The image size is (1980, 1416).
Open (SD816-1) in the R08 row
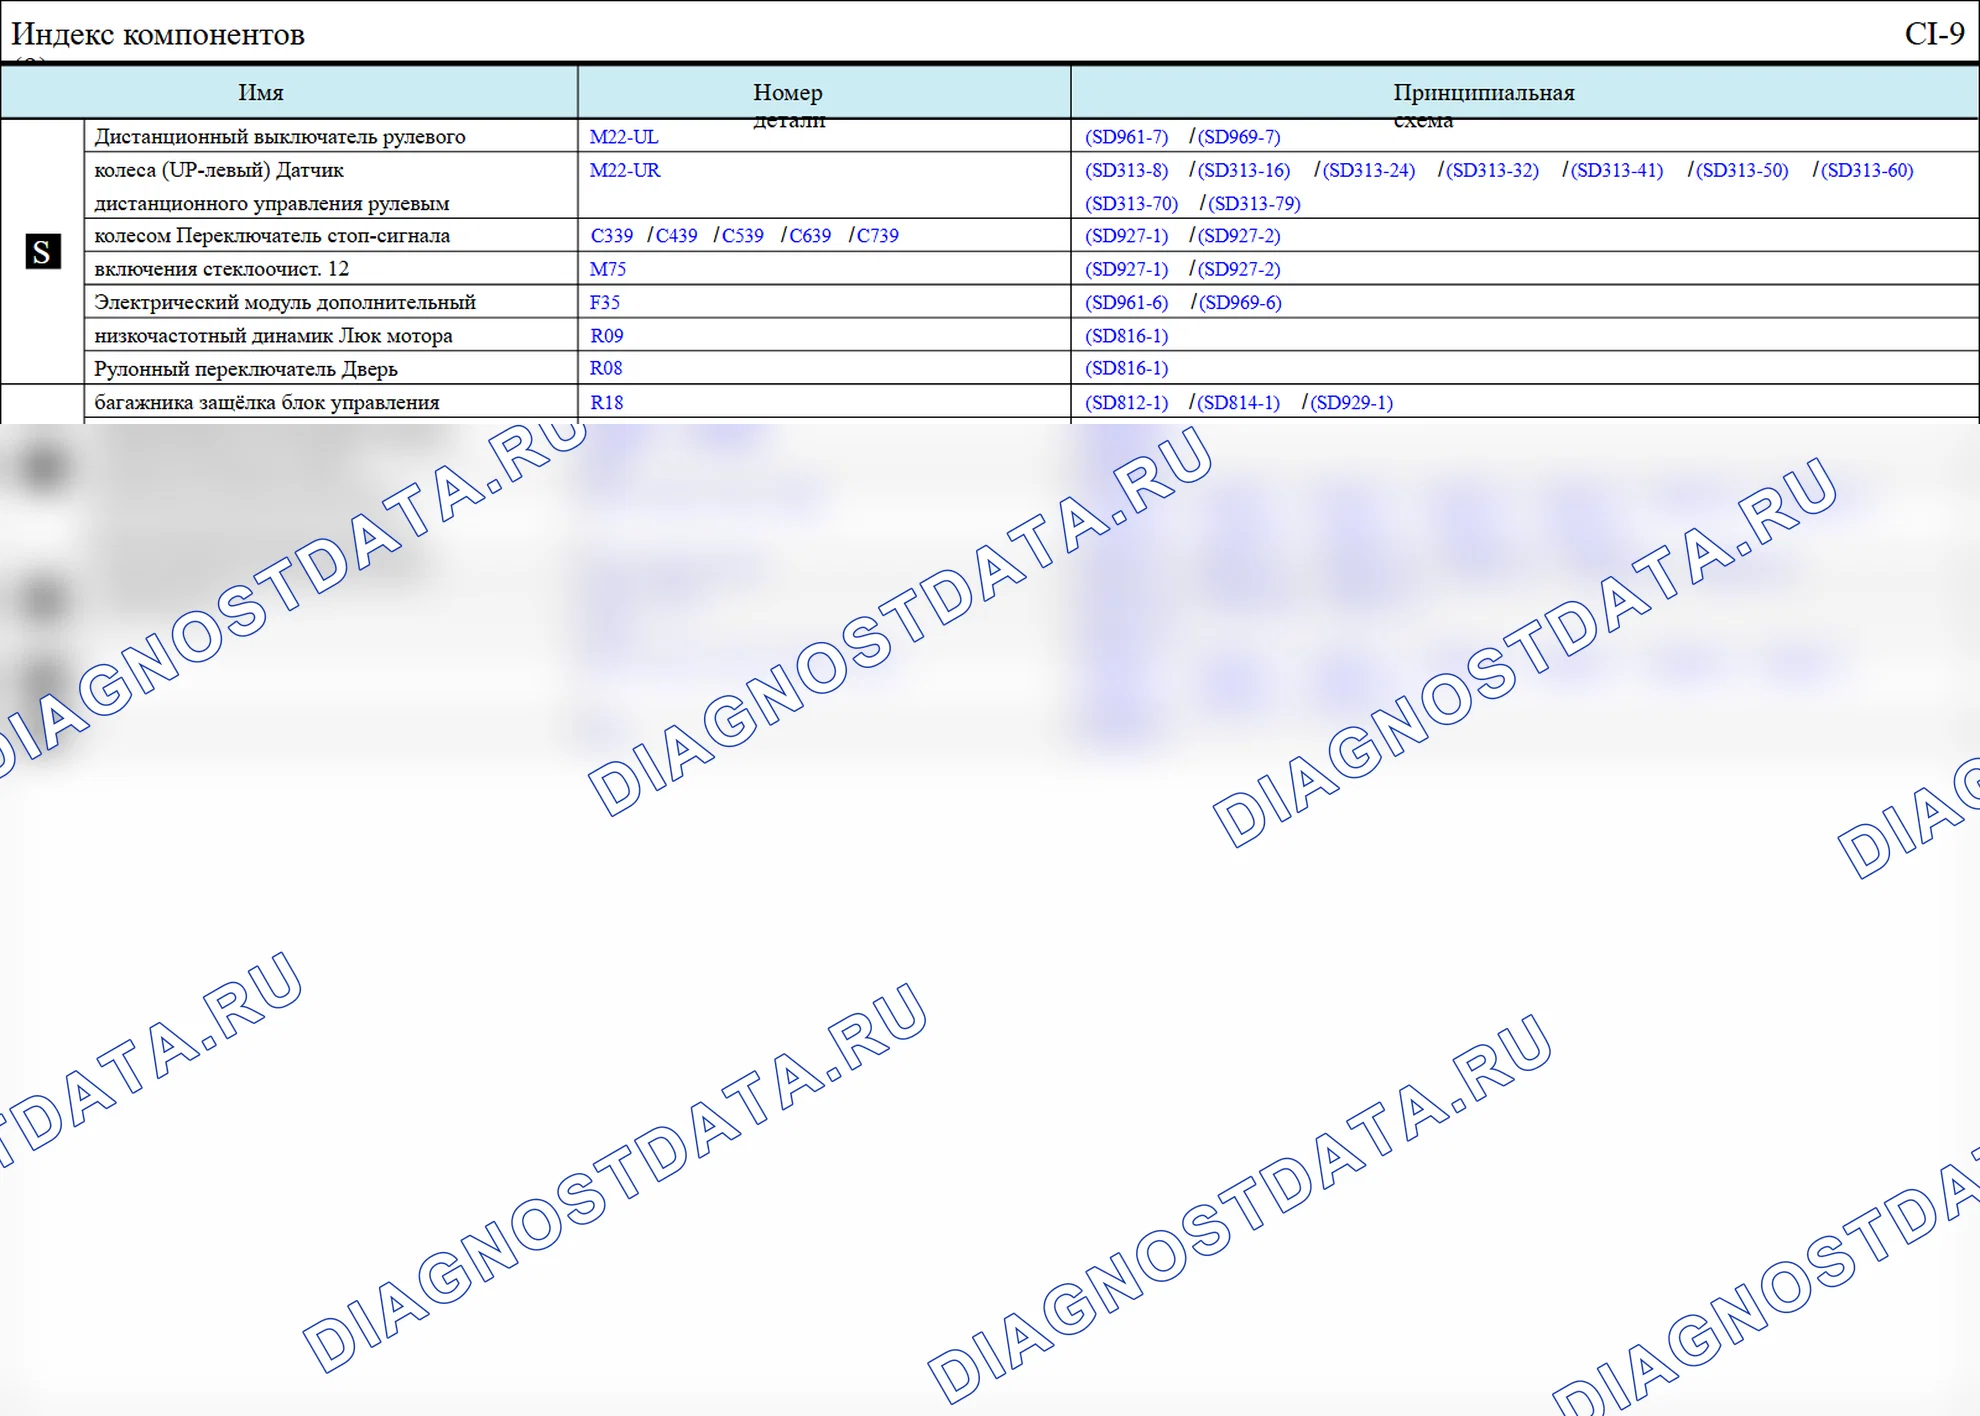click(1127, 368)
